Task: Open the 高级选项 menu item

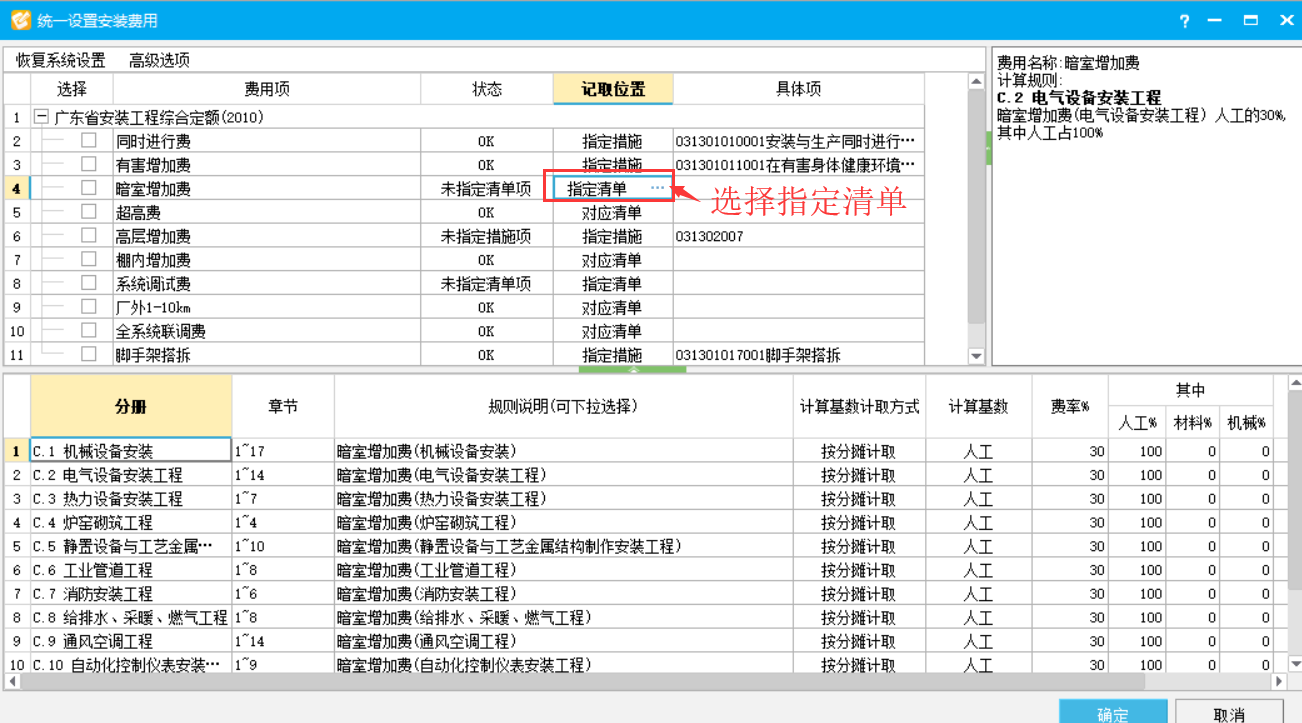Action: click(159, 60)
